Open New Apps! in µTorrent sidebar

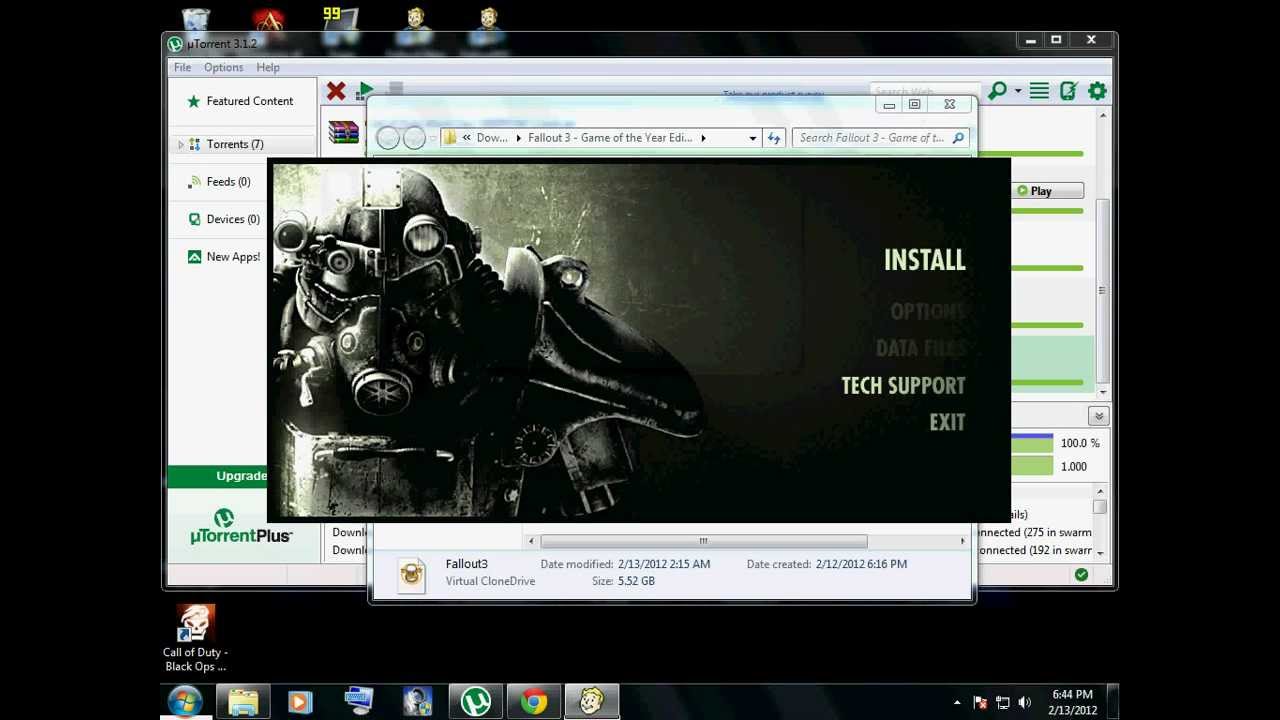(x=224, y=257)
